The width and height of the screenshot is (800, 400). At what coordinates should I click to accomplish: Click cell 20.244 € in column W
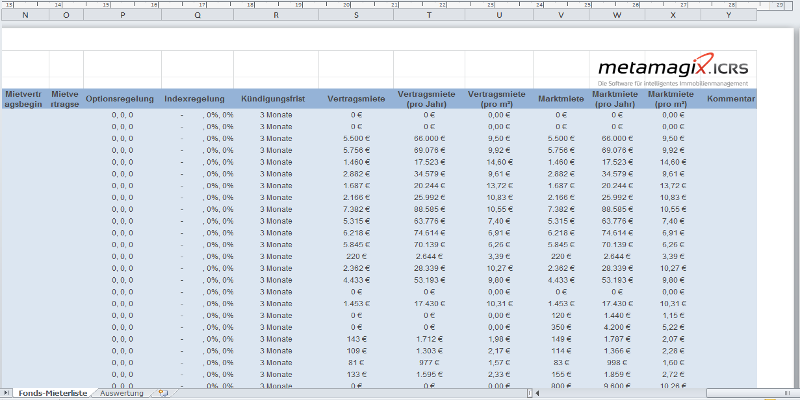pyautogui.click(x=617, y=185)
